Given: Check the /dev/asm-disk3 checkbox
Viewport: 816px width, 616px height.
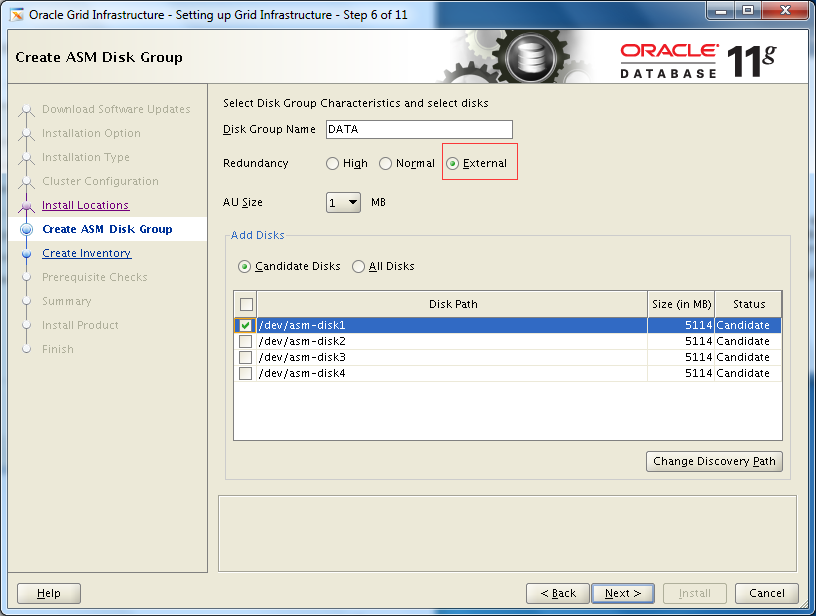Looking at the screenshot, I should (245, 357).
